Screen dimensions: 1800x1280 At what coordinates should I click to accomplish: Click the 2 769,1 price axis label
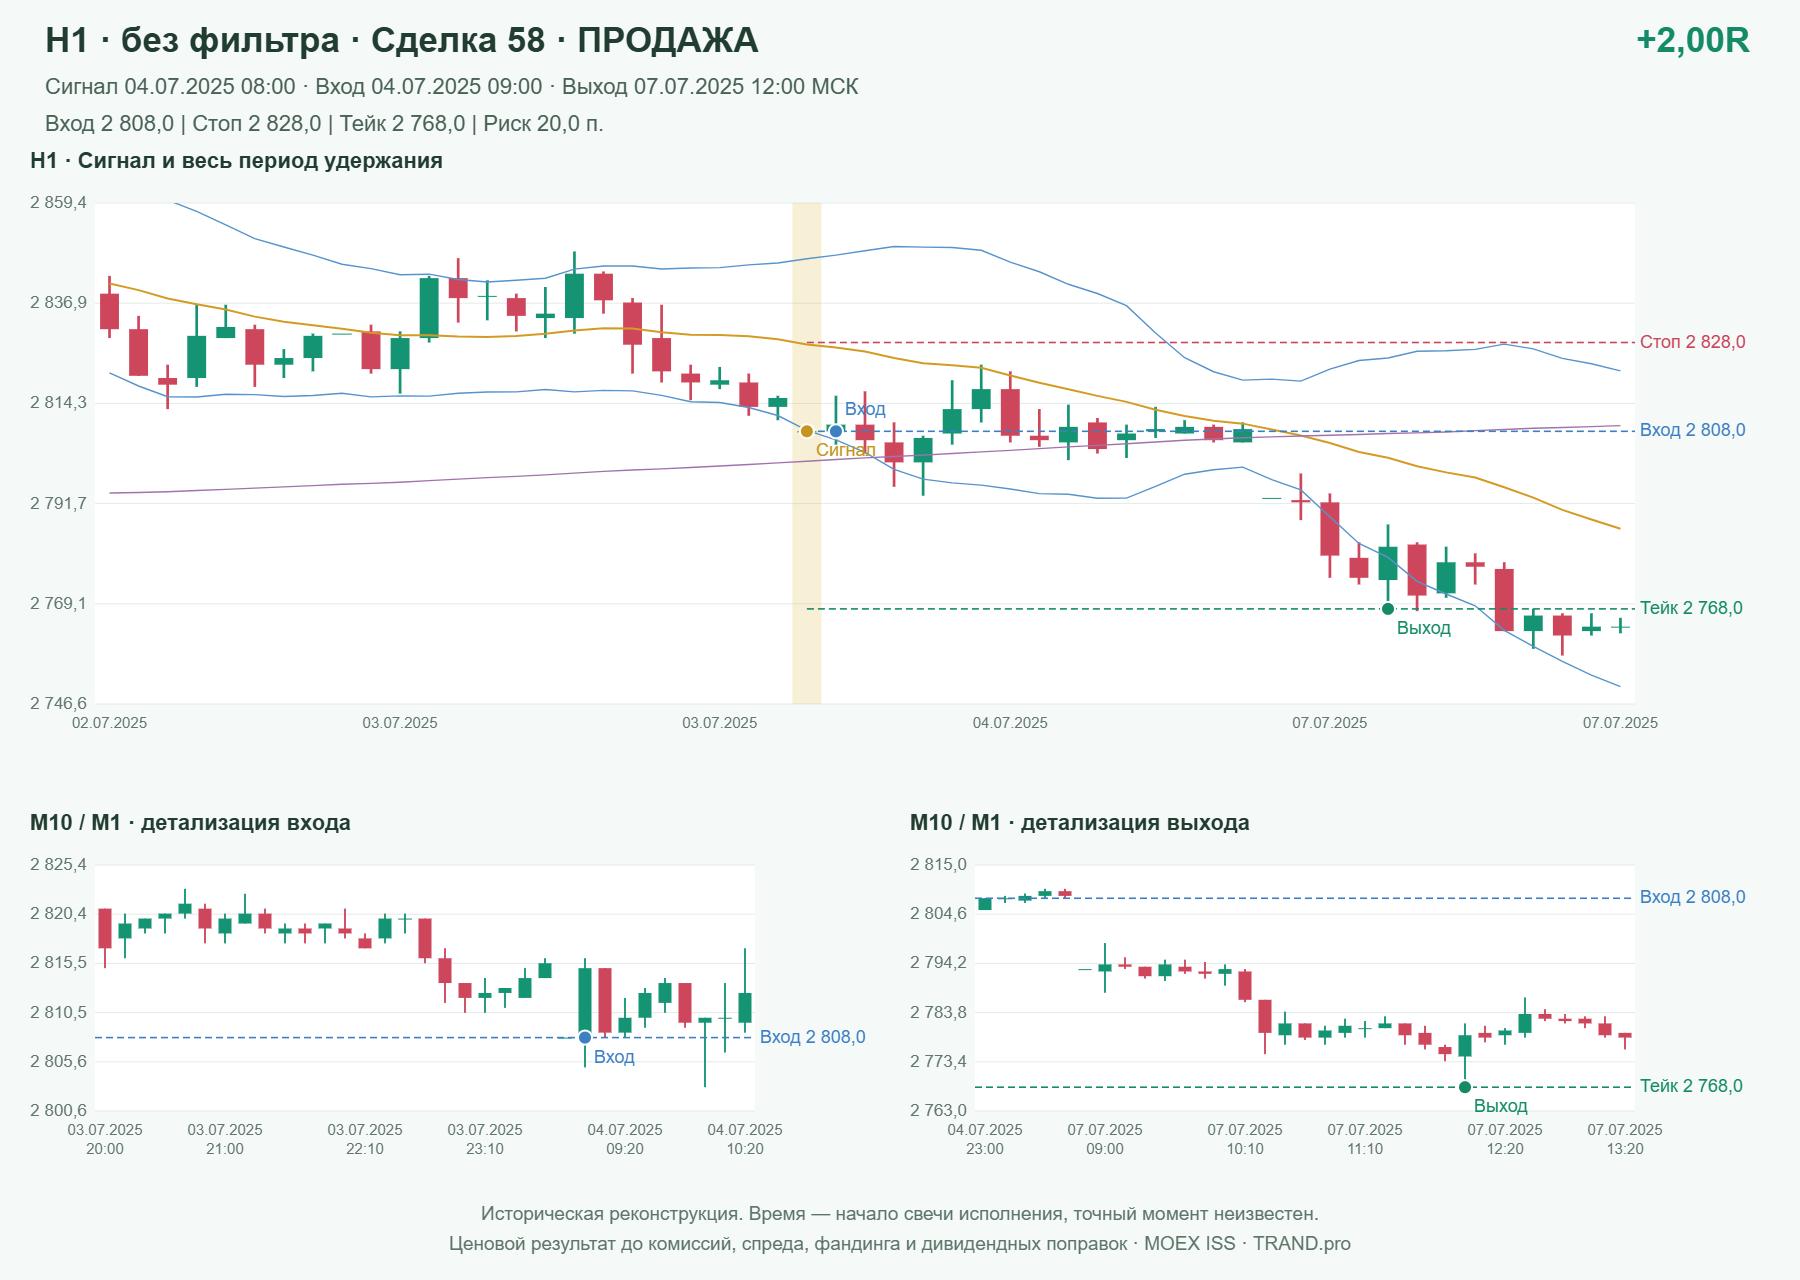[58, 604]
